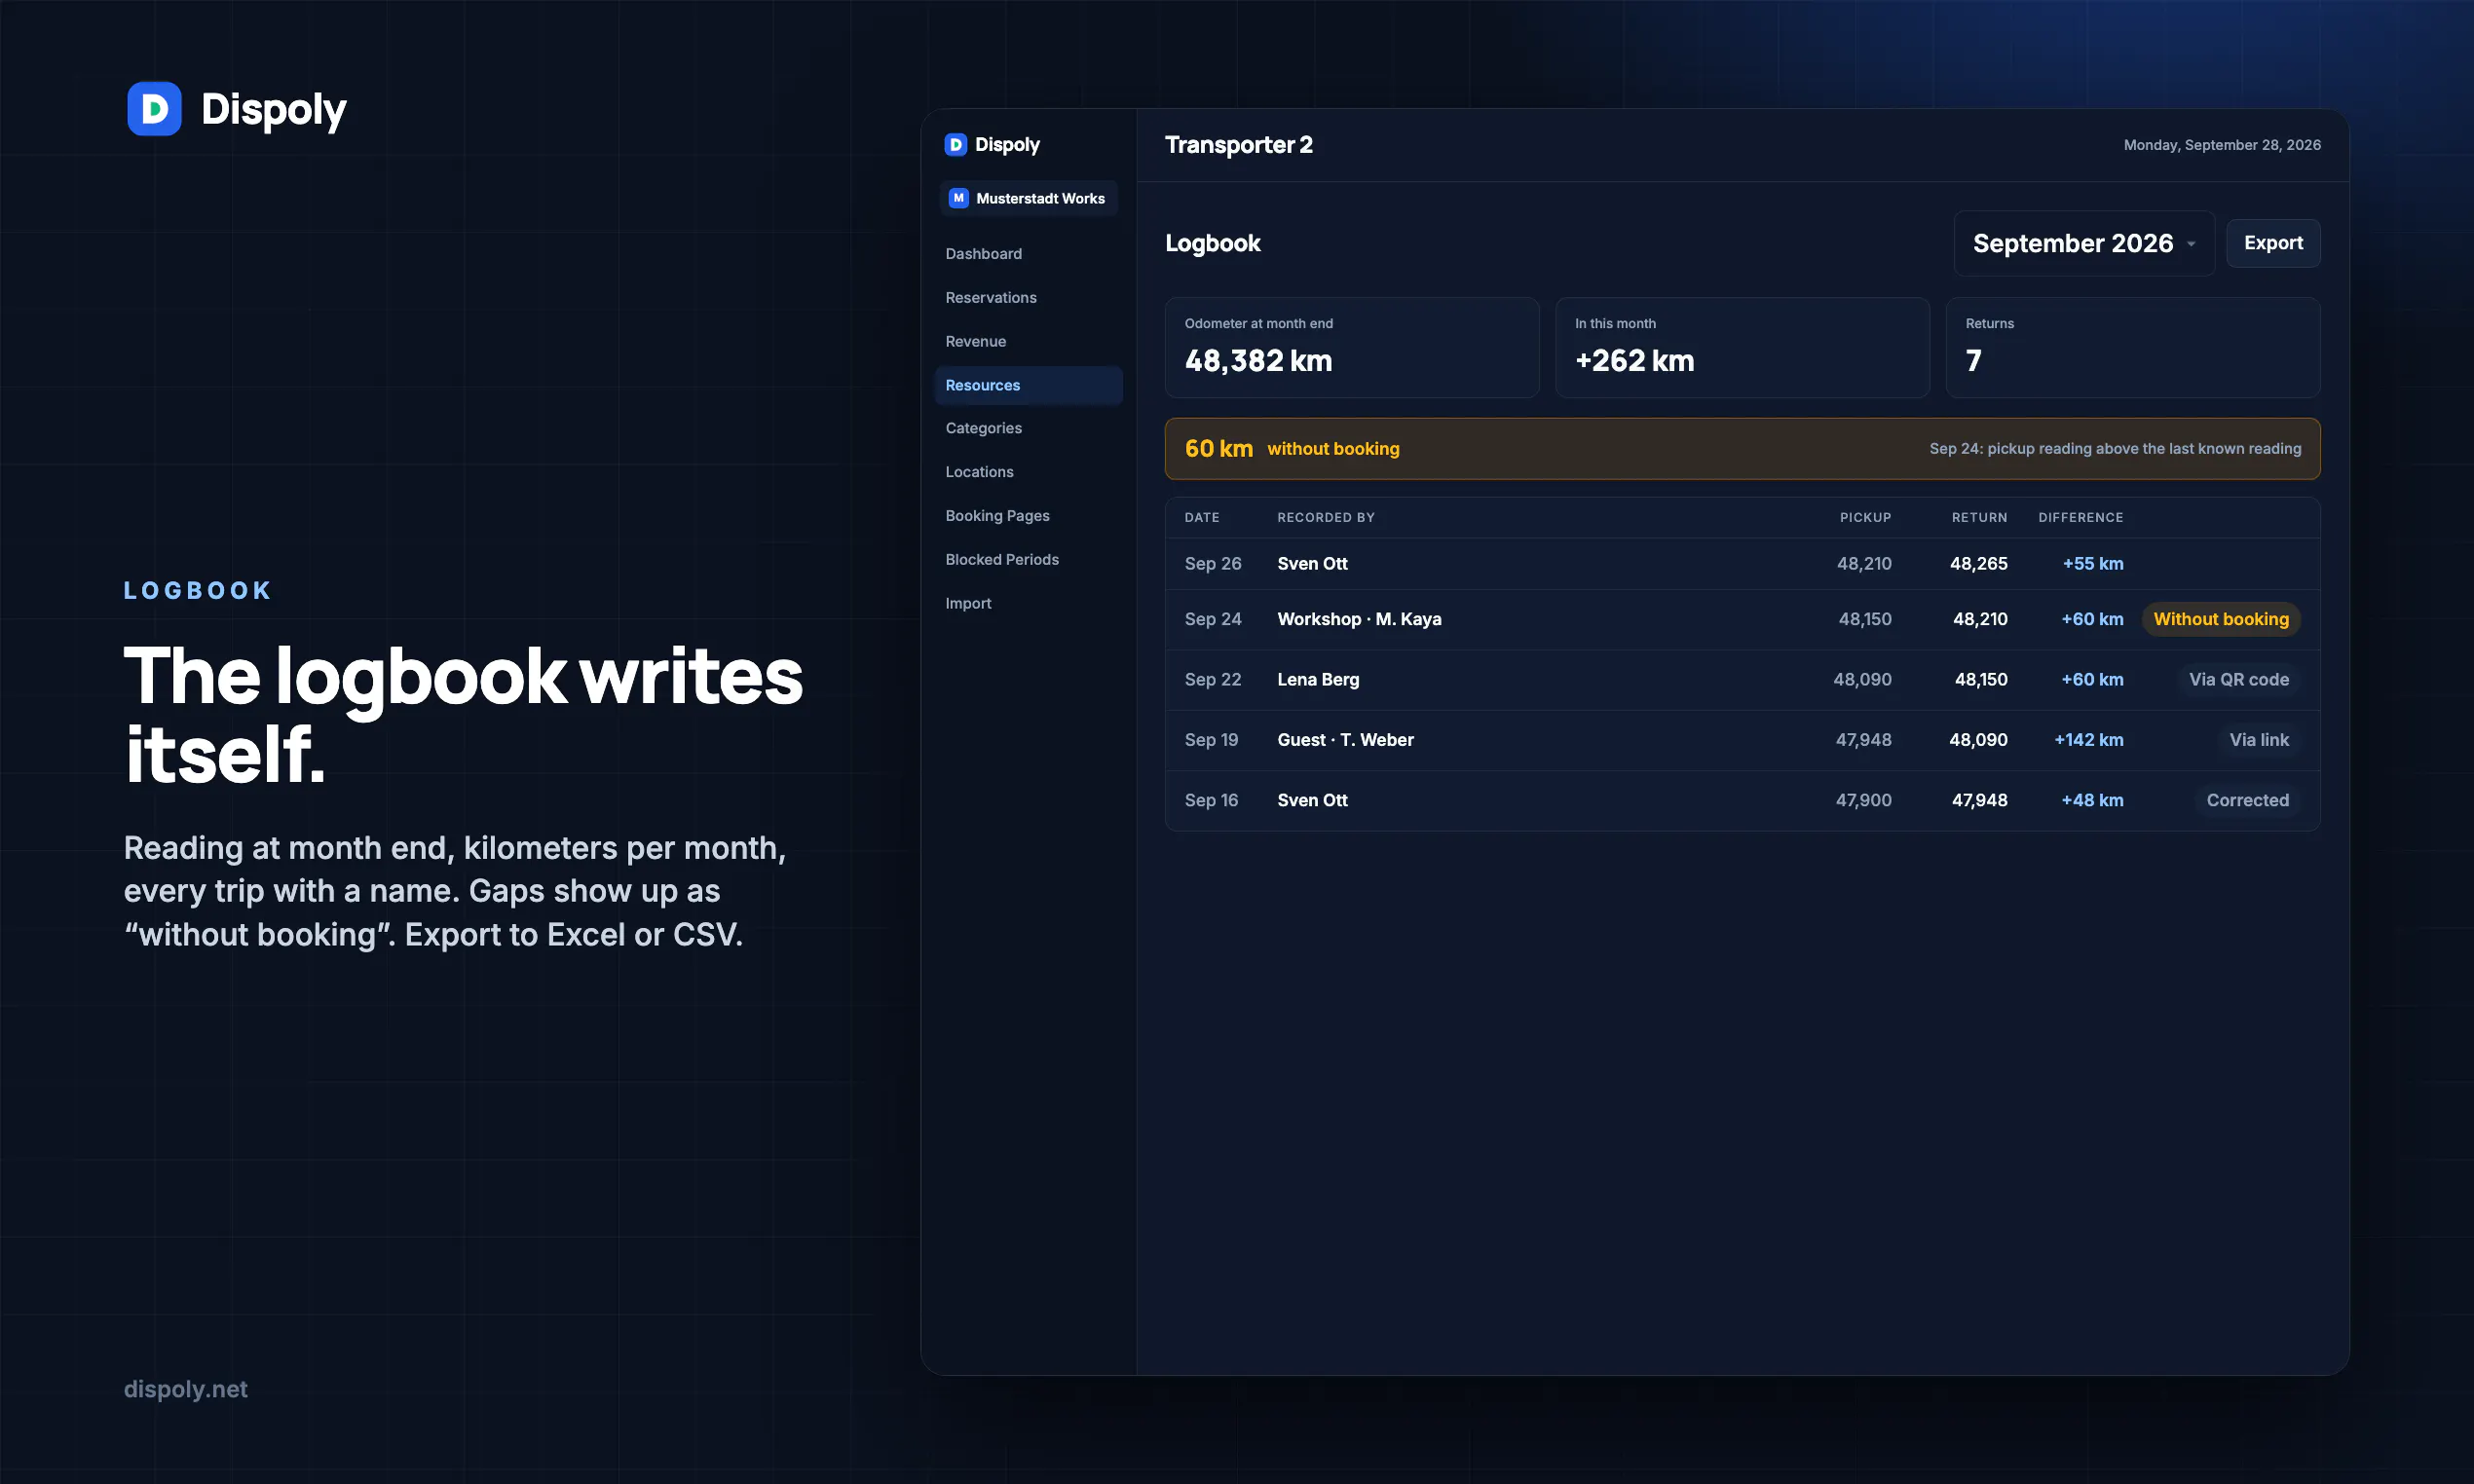Click the PICKUP column header

point(1865,517)
